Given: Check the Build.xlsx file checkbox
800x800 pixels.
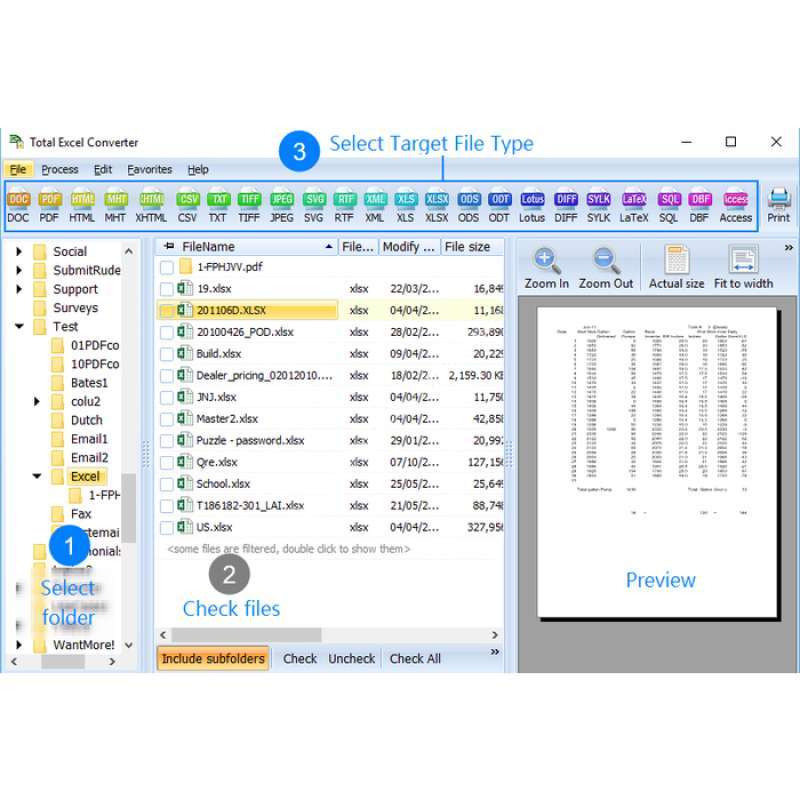Looking at the screenshot, I should pos(166,353).
